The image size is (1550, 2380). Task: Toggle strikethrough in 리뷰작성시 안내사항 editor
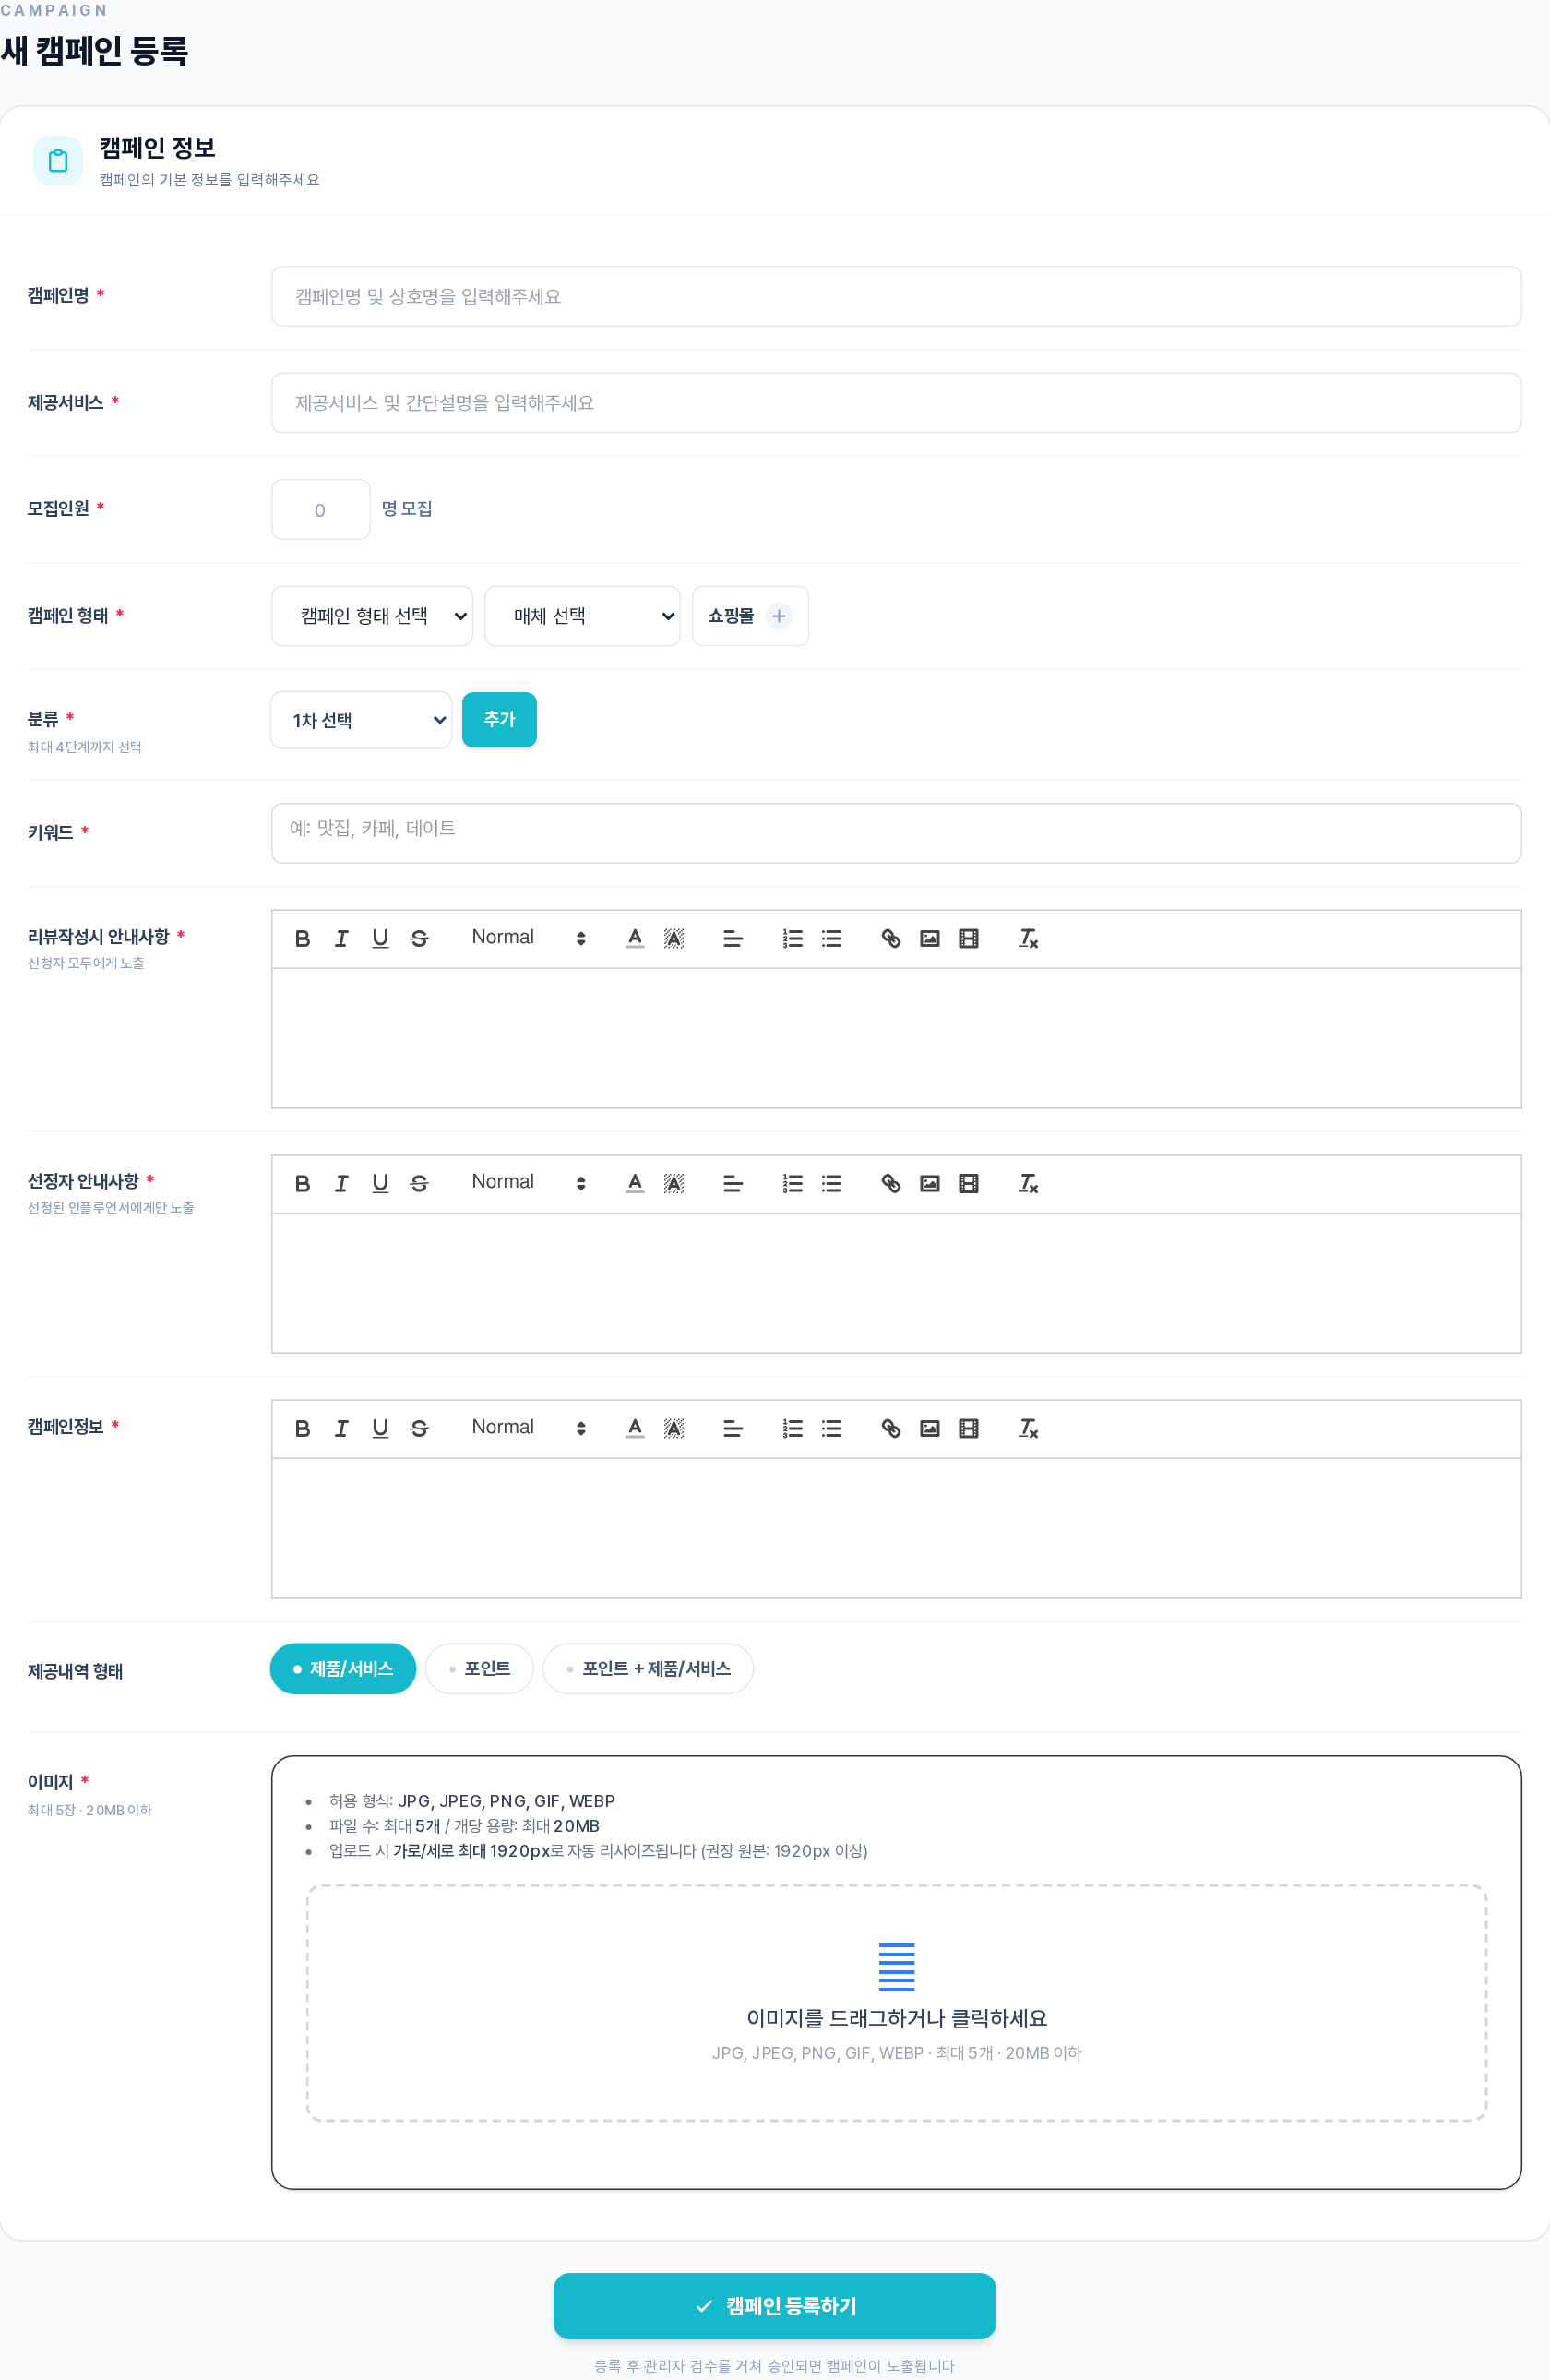(419, 938)
